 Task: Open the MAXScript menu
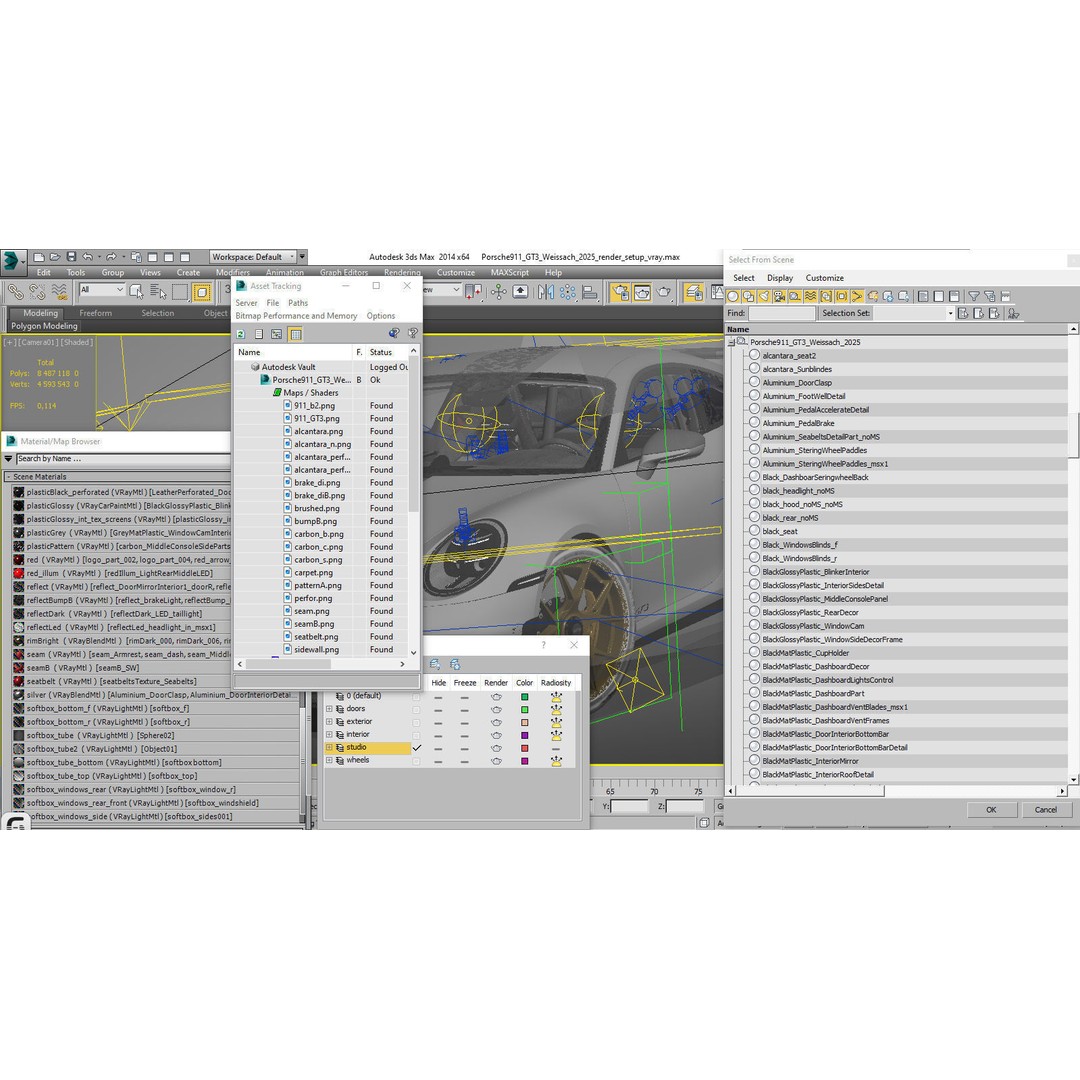point(510,273)
